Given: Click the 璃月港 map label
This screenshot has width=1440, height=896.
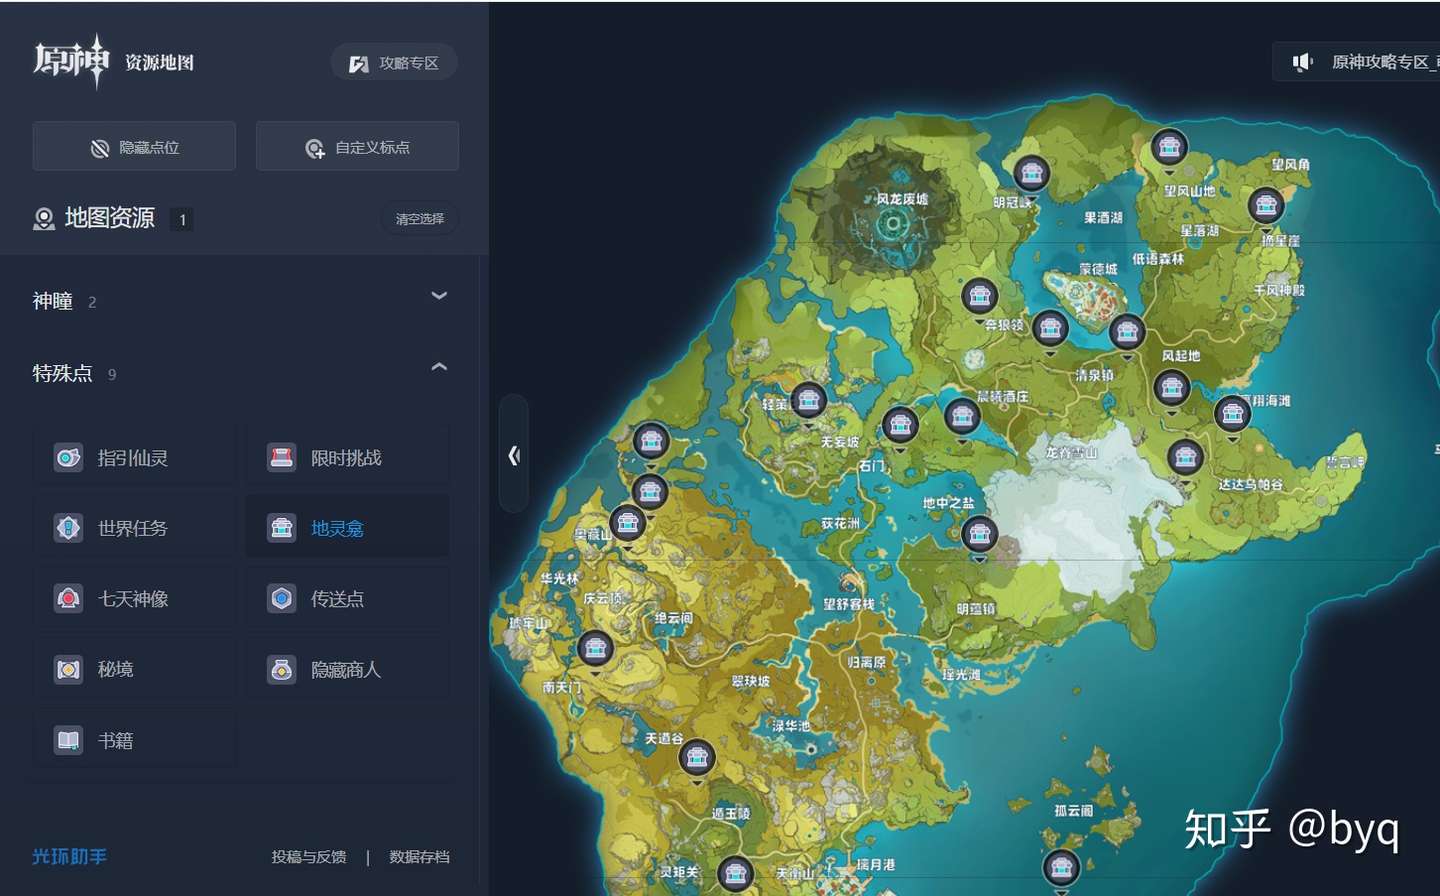Looking at the screenshot, I should click(876, 864).
